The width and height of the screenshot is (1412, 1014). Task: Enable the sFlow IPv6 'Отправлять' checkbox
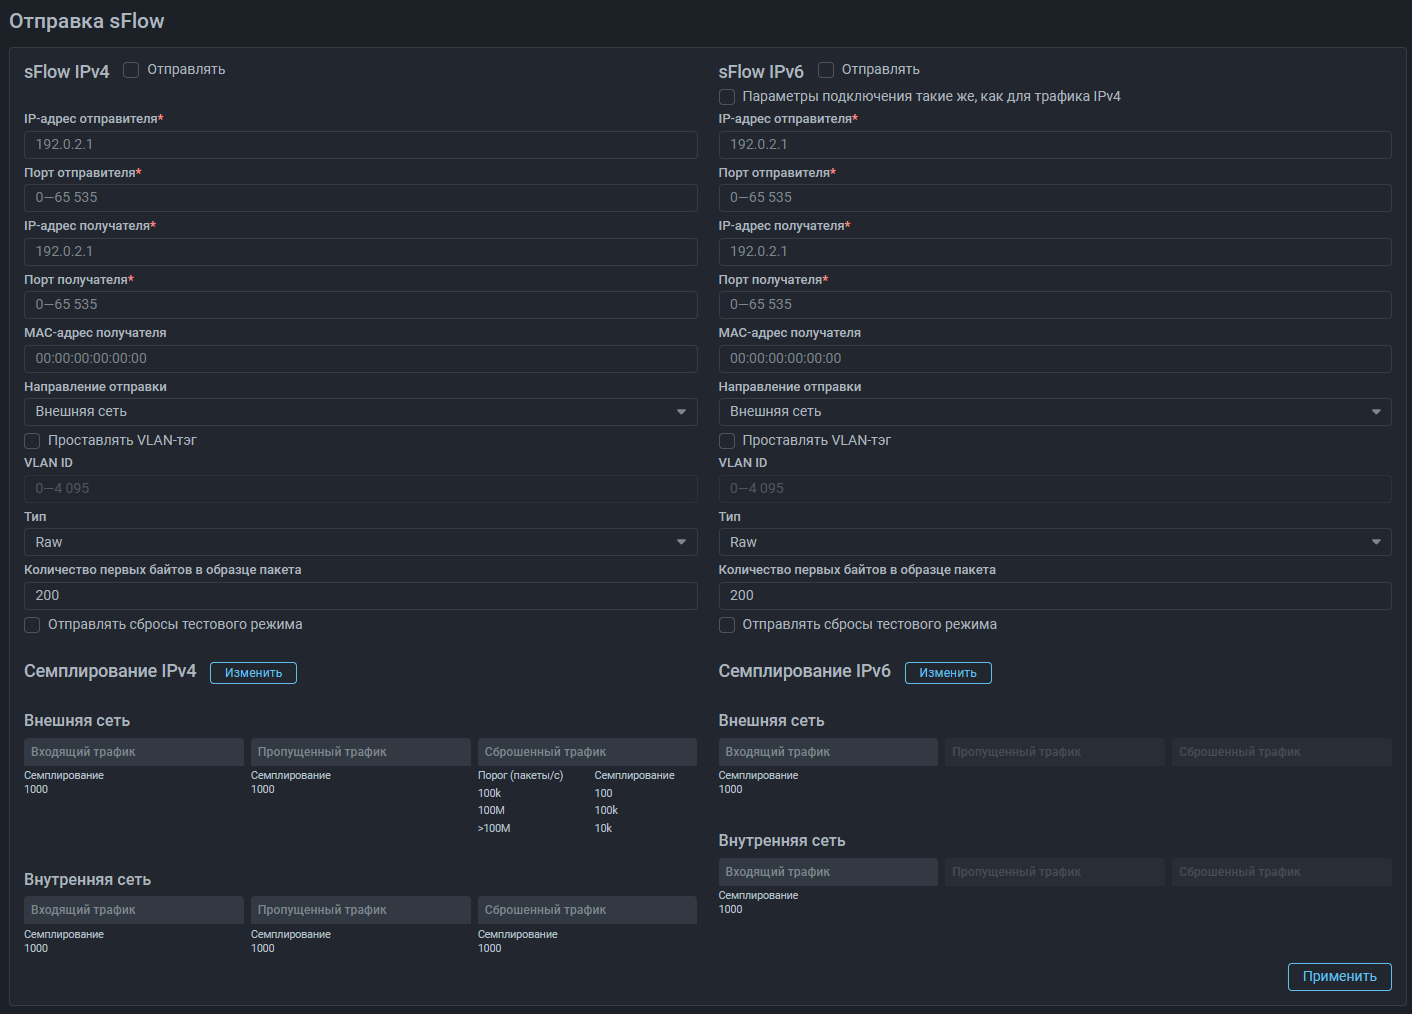[x=826, y=70]
